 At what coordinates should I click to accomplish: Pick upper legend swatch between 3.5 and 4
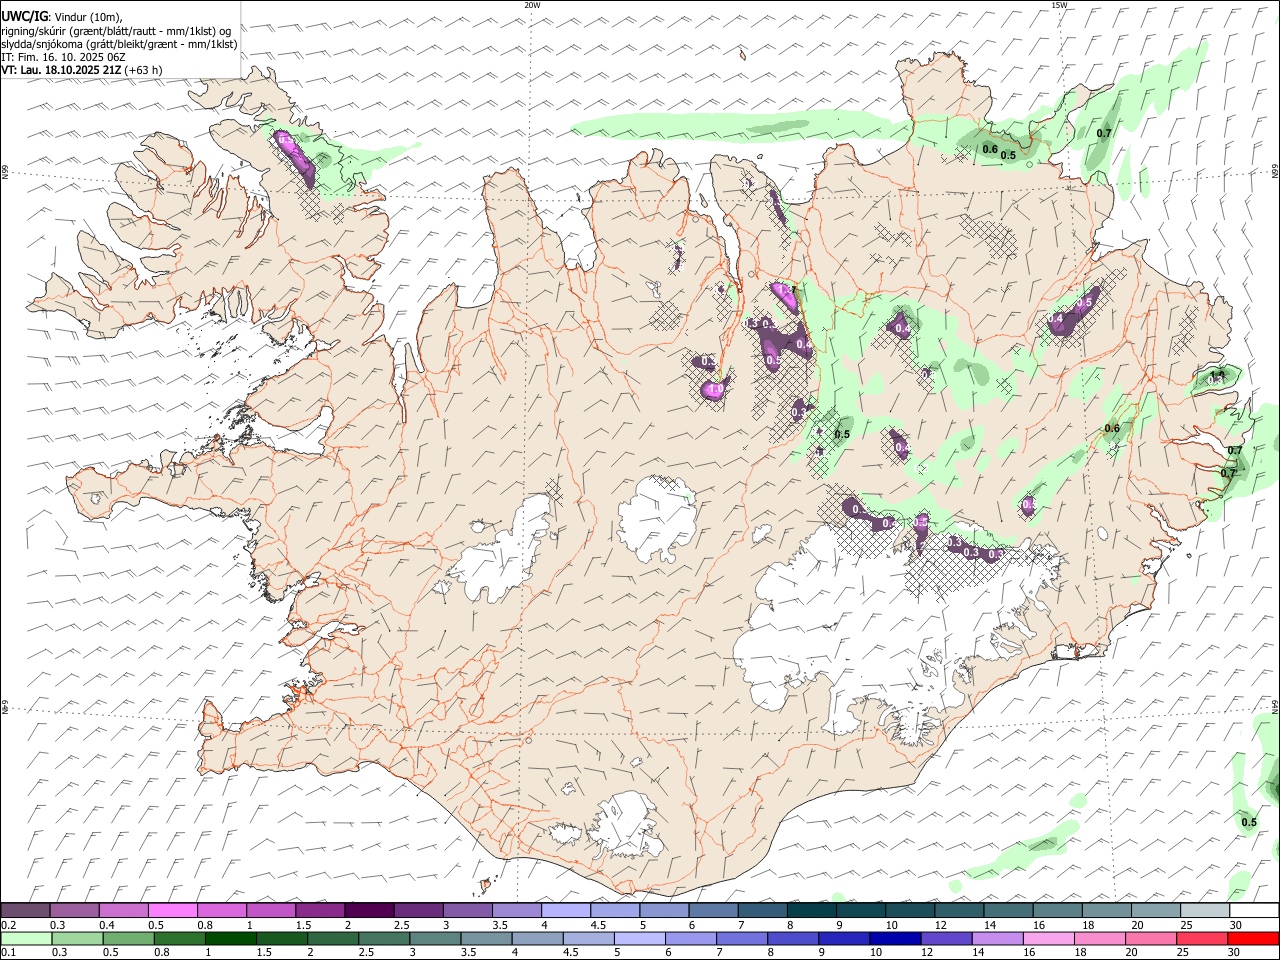click(516, 910)
